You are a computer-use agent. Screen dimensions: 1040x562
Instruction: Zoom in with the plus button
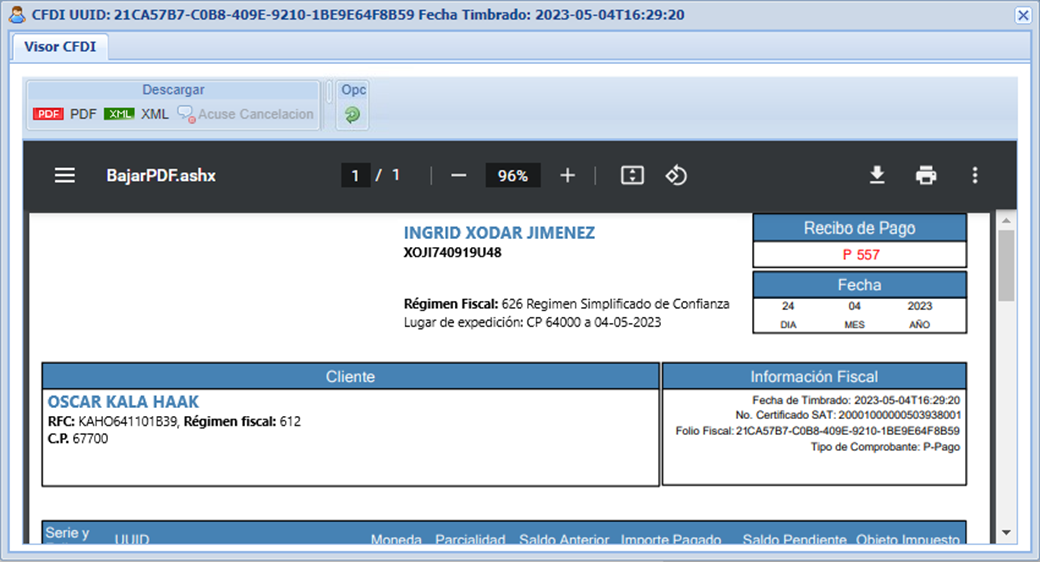[567, 175]
